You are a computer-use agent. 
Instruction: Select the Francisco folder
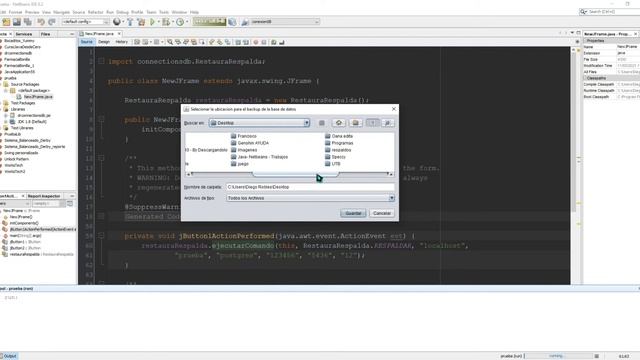tap(244, 136)
